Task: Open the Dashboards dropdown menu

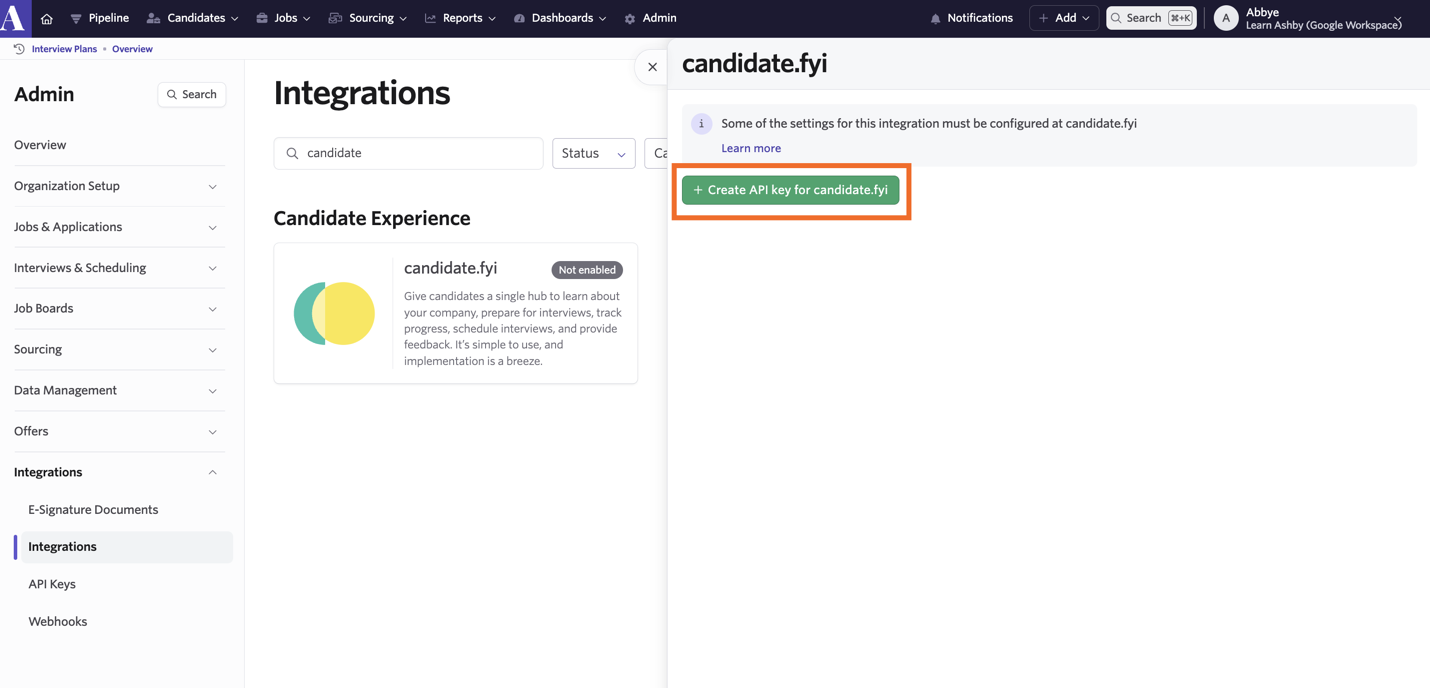Action: 560,18
